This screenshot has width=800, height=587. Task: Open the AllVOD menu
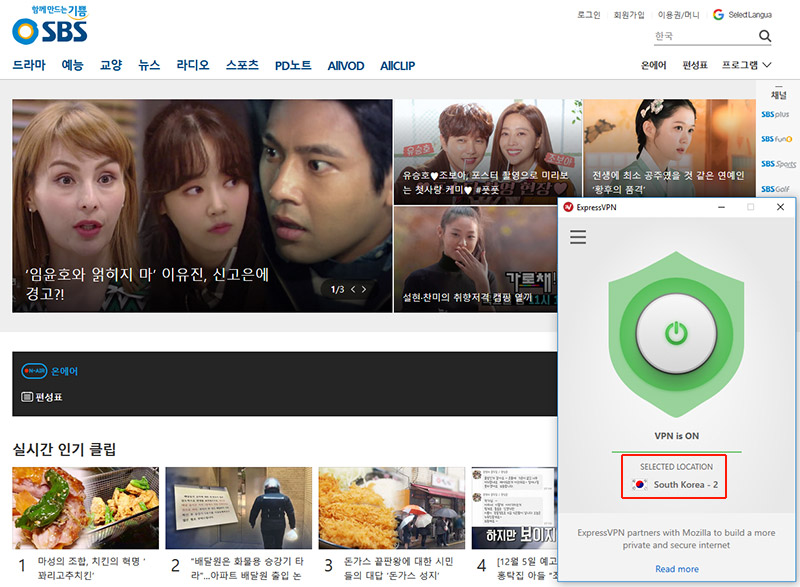346,65
